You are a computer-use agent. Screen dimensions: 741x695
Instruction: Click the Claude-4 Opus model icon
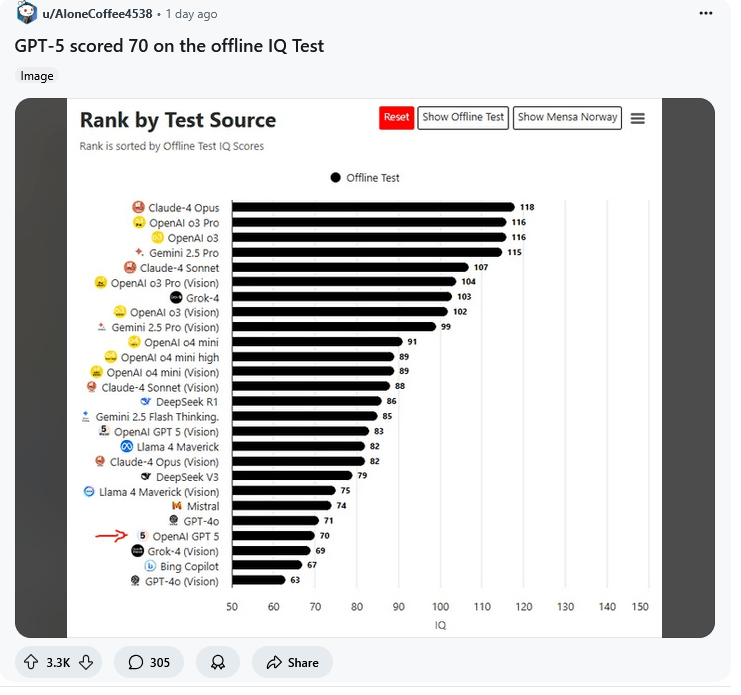138,207
